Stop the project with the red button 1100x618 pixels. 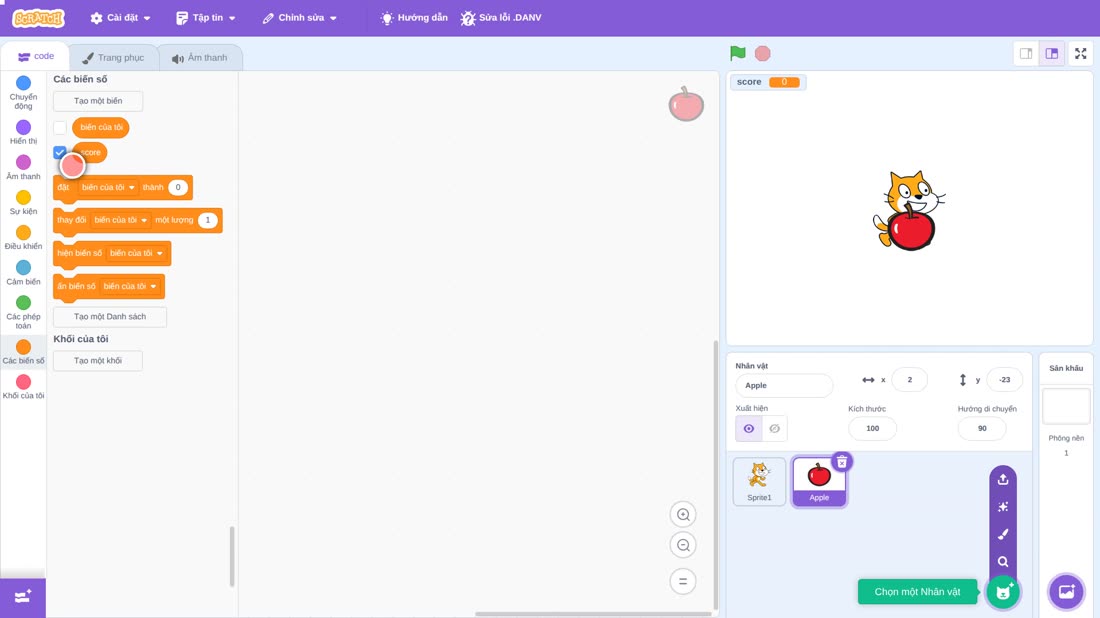(763, 53)
